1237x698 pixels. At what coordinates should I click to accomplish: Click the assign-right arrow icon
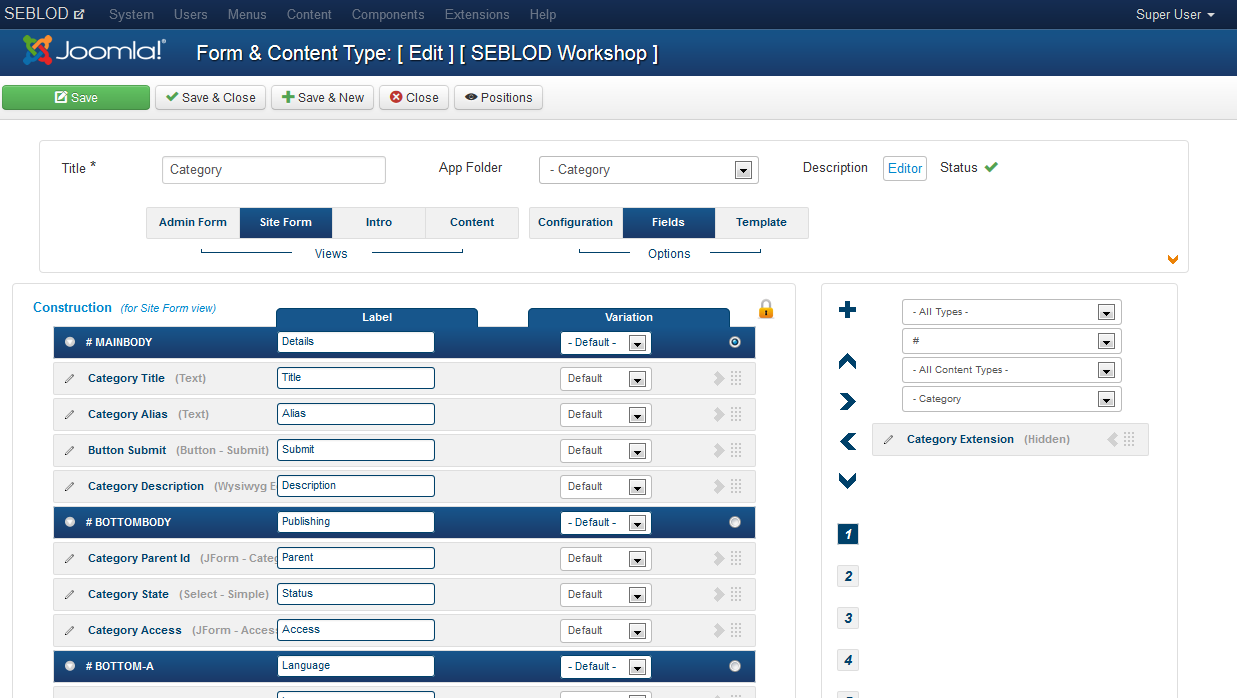847,400
